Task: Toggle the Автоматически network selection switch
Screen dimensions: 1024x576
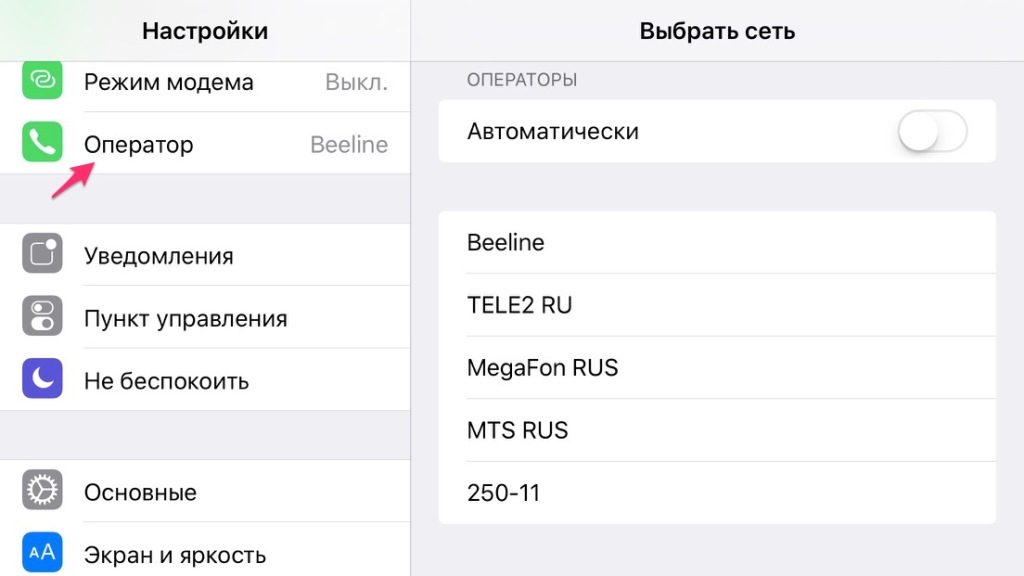Action: [x=932, y=131]
